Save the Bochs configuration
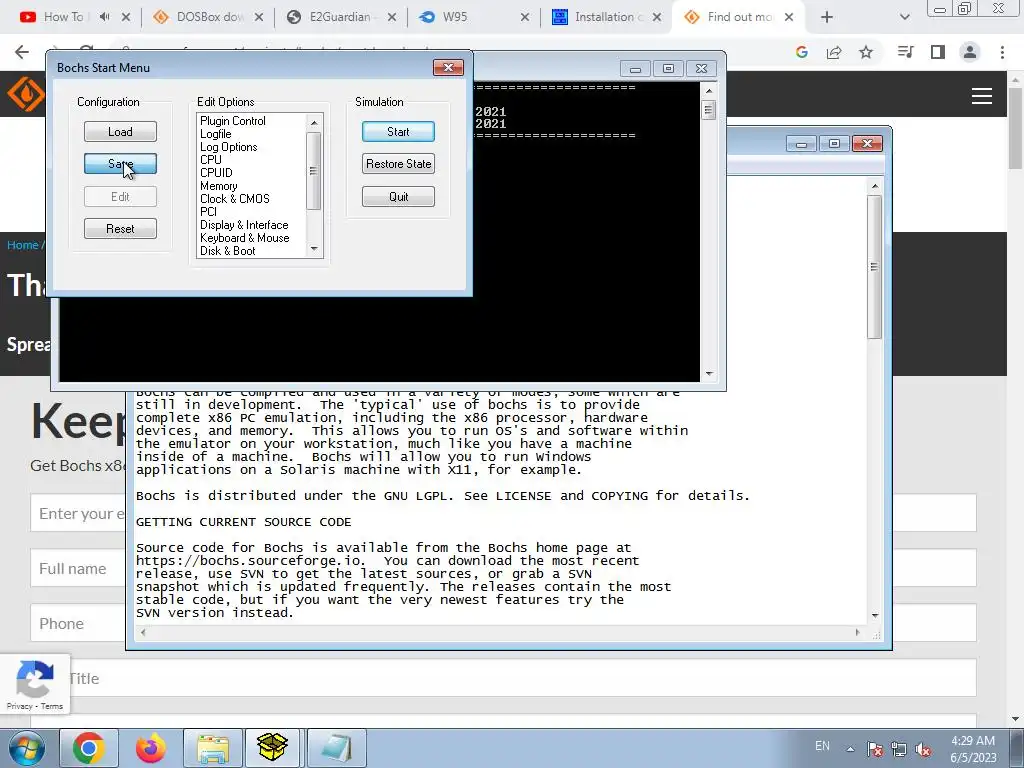This screenshot has height=768, width=1024. [x=120, y=164]
